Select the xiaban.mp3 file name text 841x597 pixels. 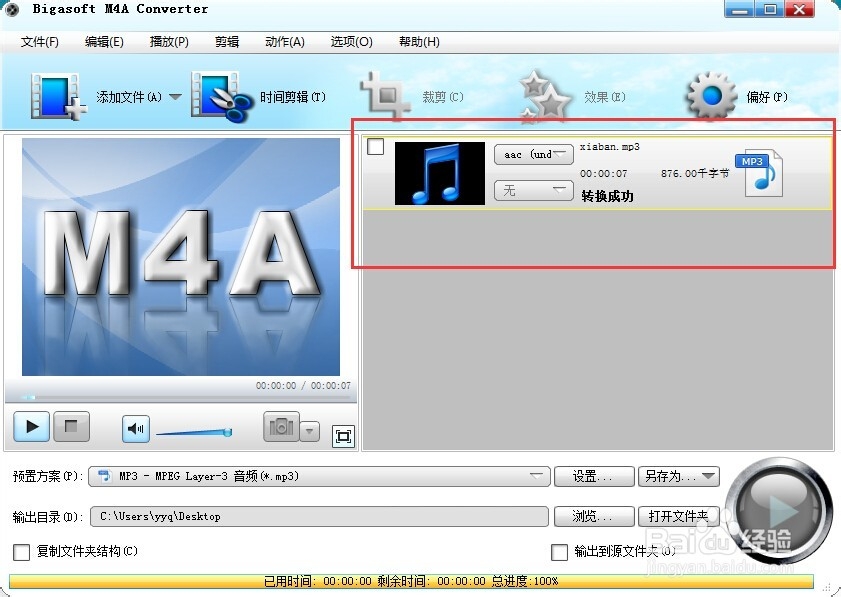pyautogui.click(x=609, y=147)
